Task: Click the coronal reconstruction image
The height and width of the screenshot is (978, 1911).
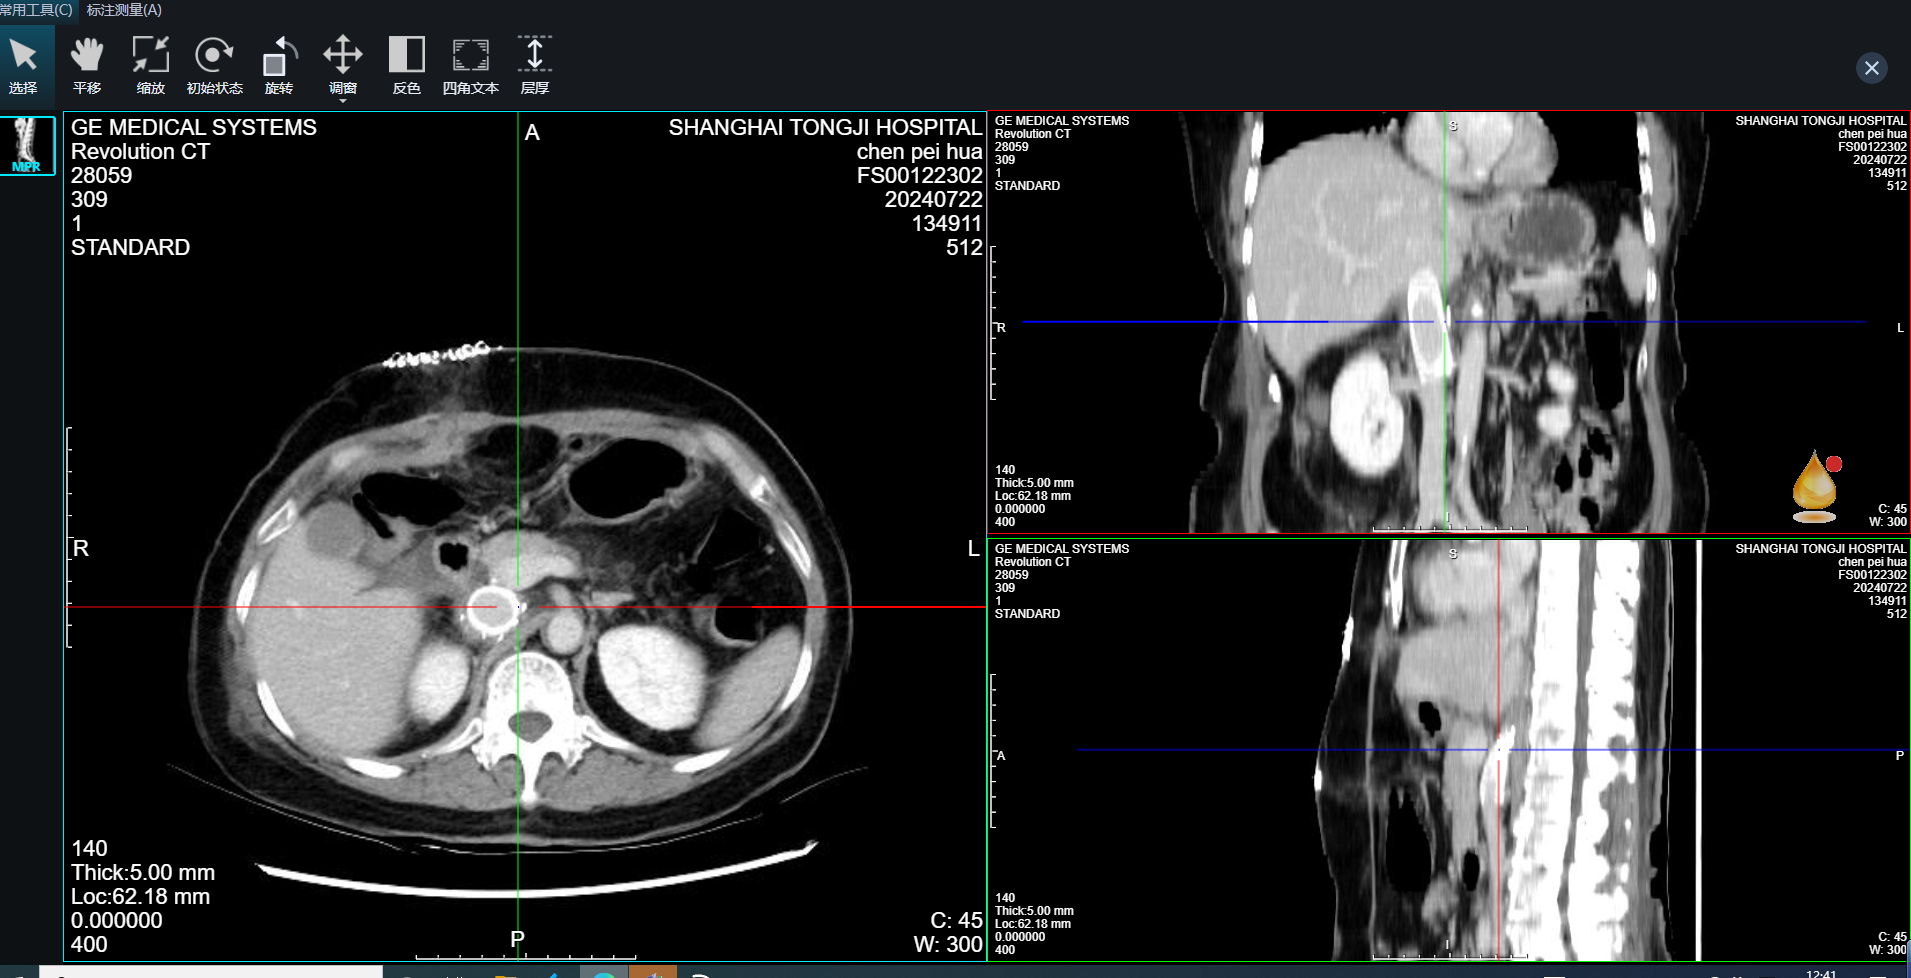Action: click(x=1450, y=322)
